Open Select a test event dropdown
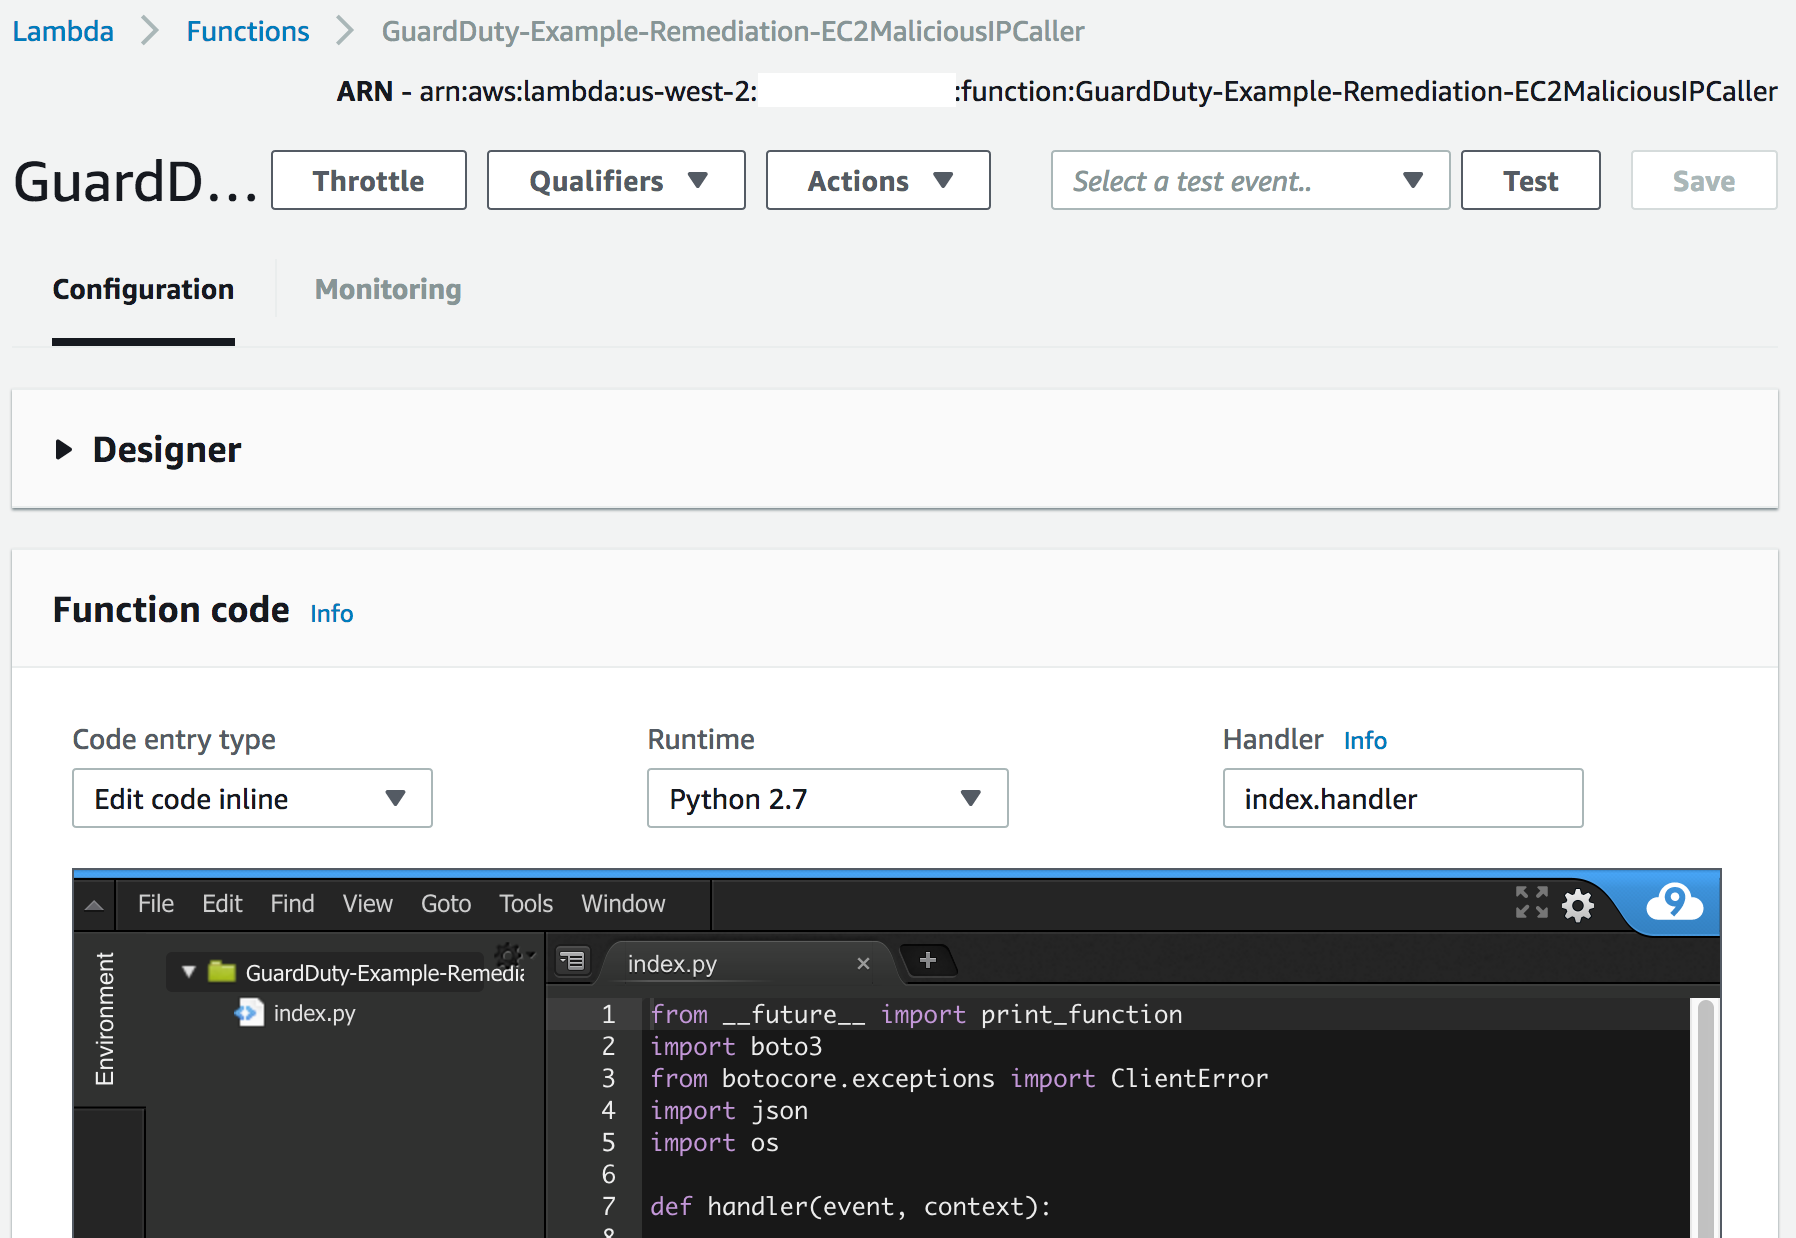The width and height of the screenshot is (1796, 1238). pyautogui.click(x=1250, y=180)
